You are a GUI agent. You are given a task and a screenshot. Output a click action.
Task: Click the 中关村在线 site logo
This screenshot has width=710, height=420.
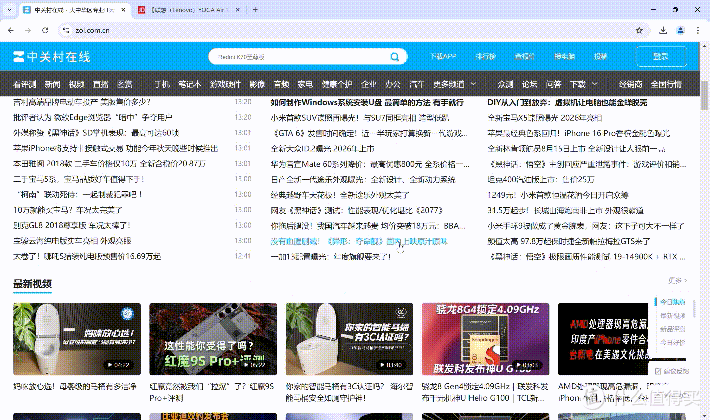click(52, 57)
